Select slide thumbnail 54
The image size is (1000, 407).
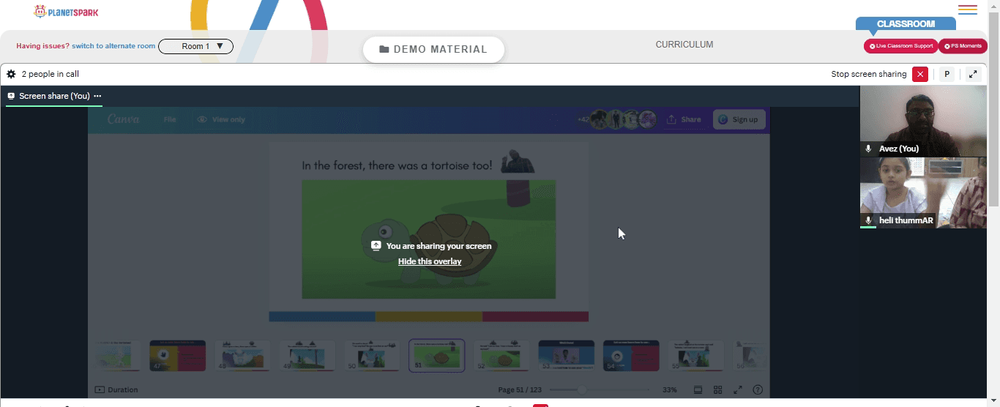(x=631, y=355)
